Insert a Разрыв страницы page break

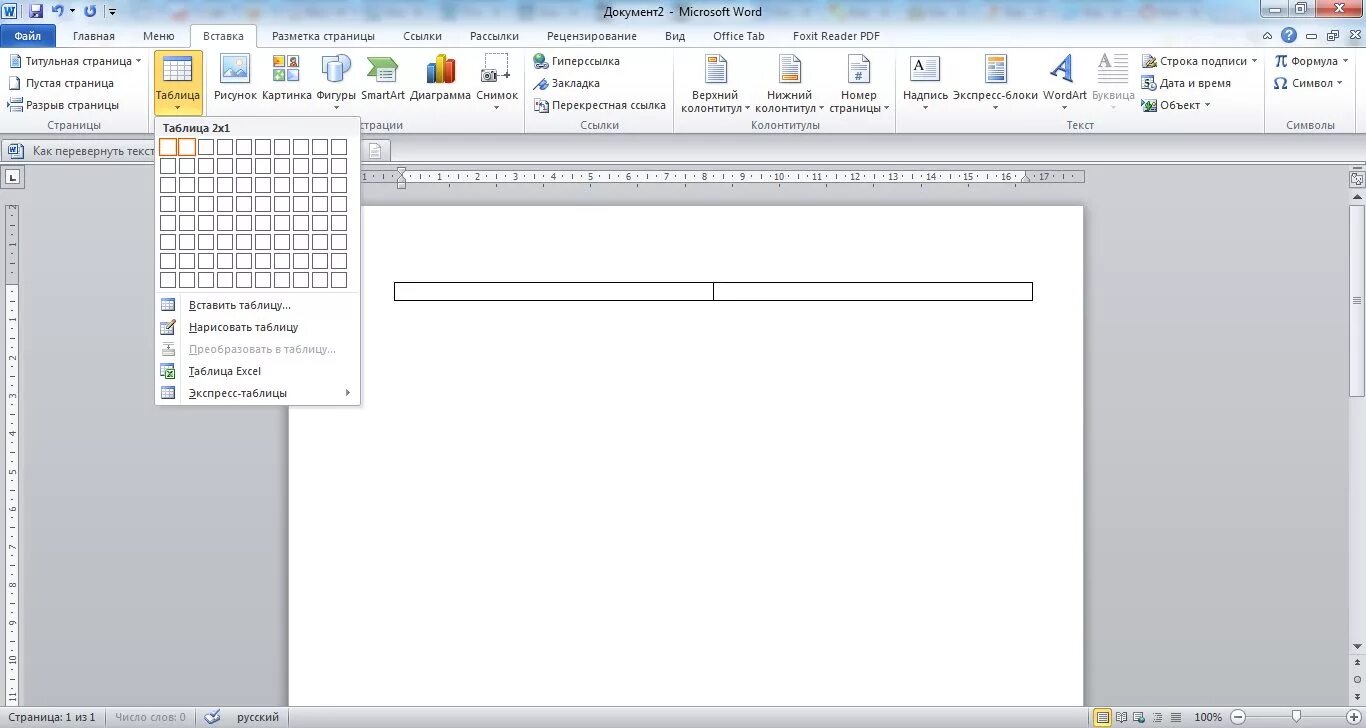64,105
